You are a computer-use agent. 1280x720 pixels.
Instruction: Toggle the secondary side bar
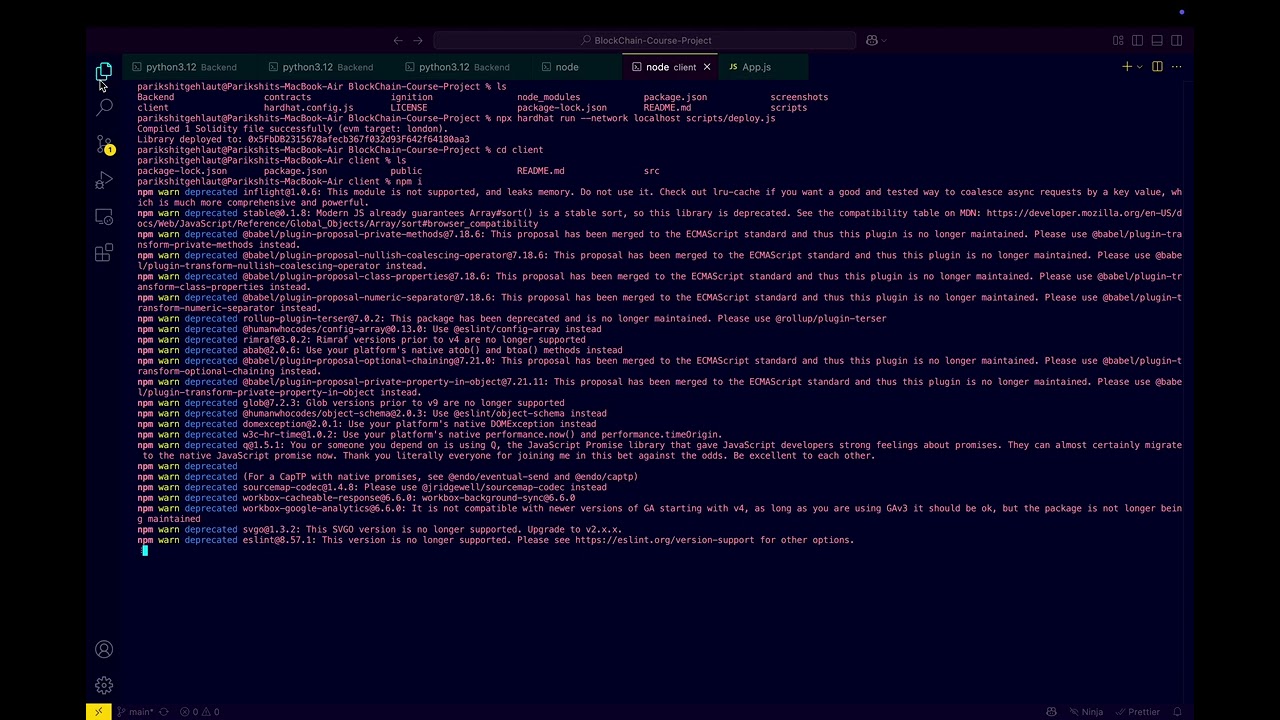tap(1177, 41)
